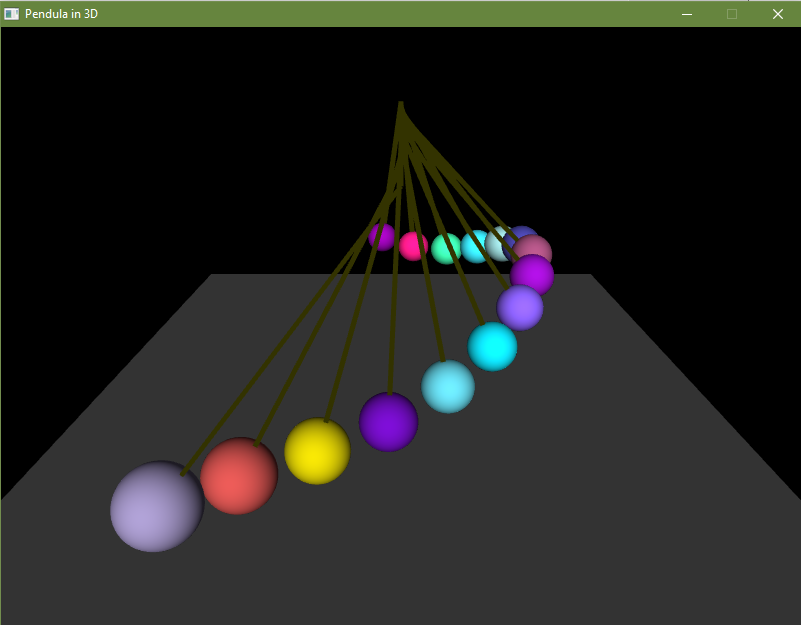The image size is (801, 625).
Task: Click the "Pendula in 3D" title text
Action: (x=61, y=14)
